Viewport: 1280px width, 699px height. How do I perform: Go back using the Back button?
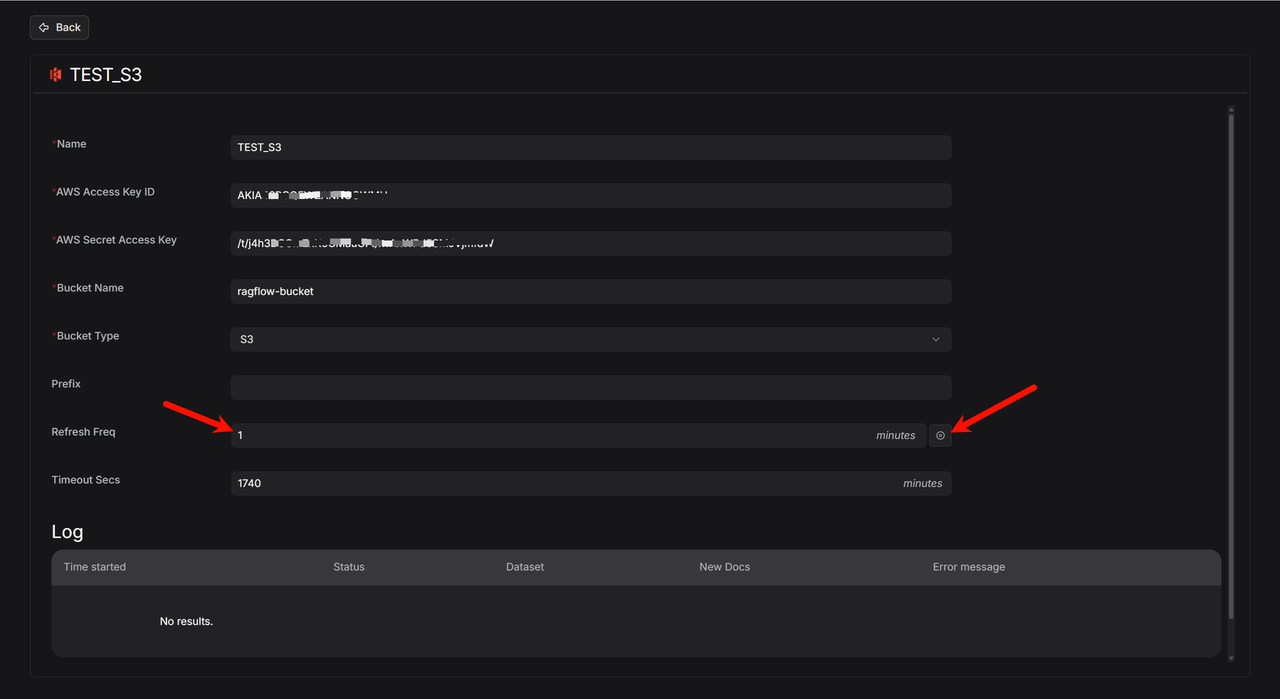coord(59,27)
